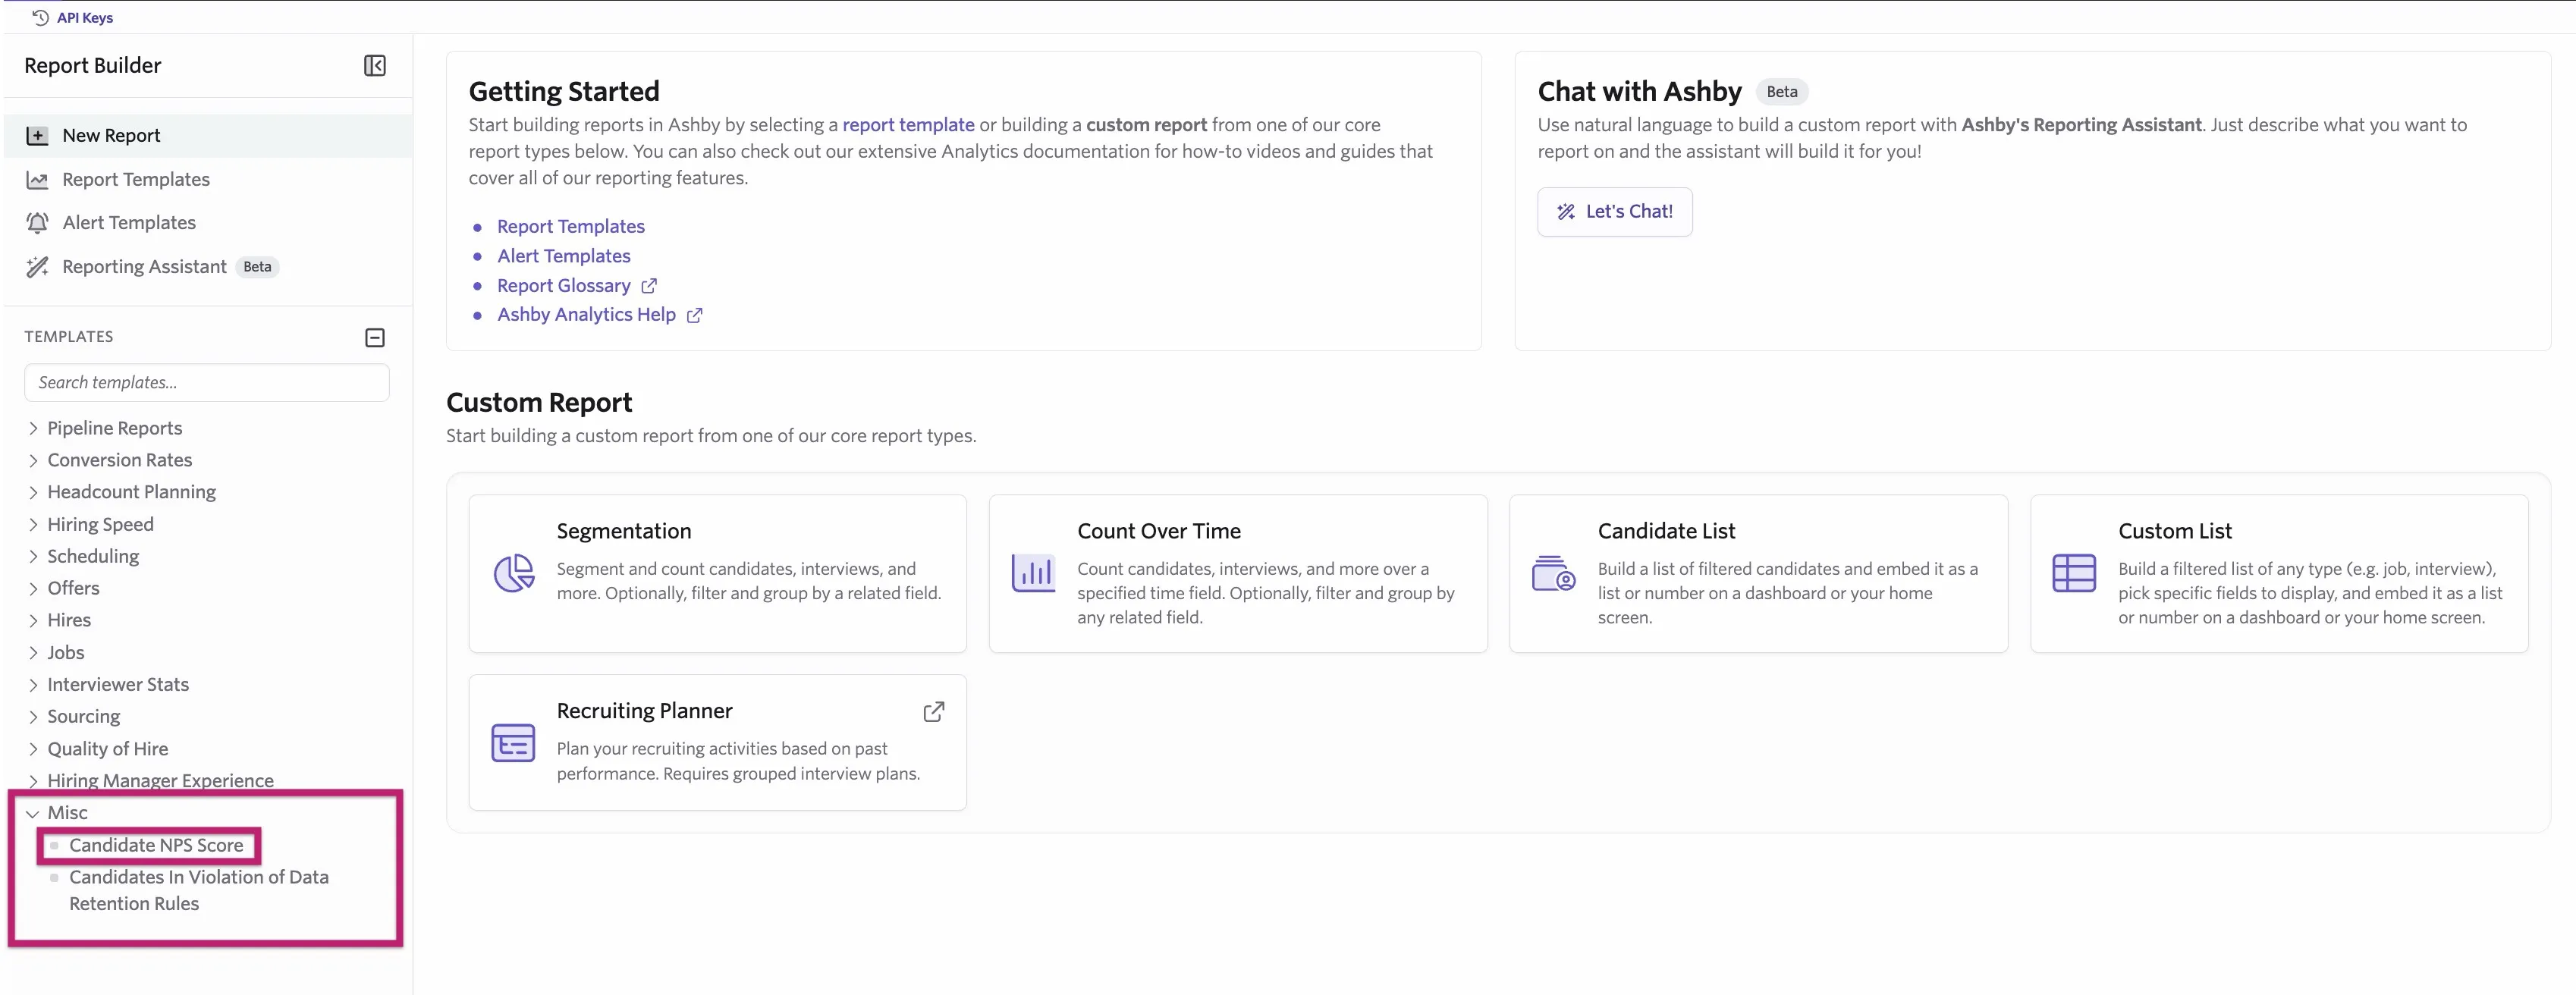This screenshot has height=995, width=2576.
Task: Expand the Scheduling template group
Action: point(33,557)
